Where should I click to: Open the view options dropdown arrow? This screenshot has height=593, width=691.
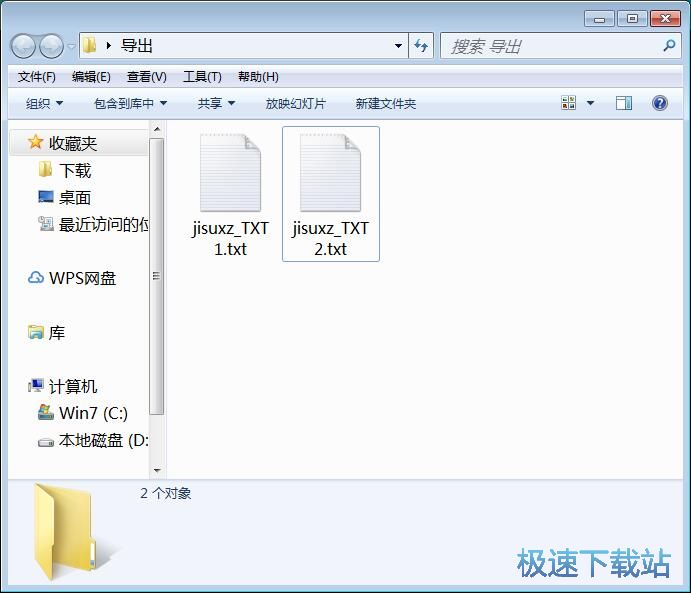click(591, 104)
